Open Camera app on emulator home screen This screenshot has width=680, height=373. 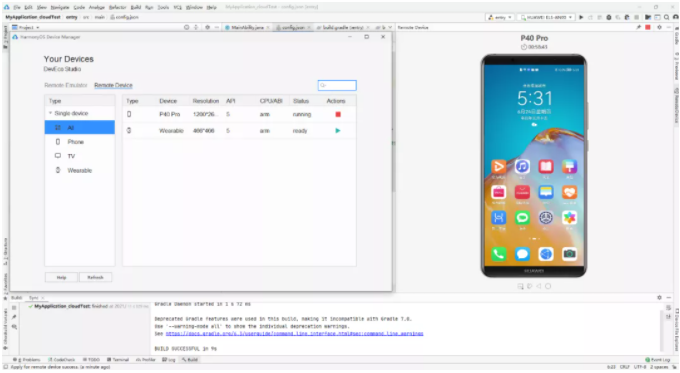tap(569, 254)
